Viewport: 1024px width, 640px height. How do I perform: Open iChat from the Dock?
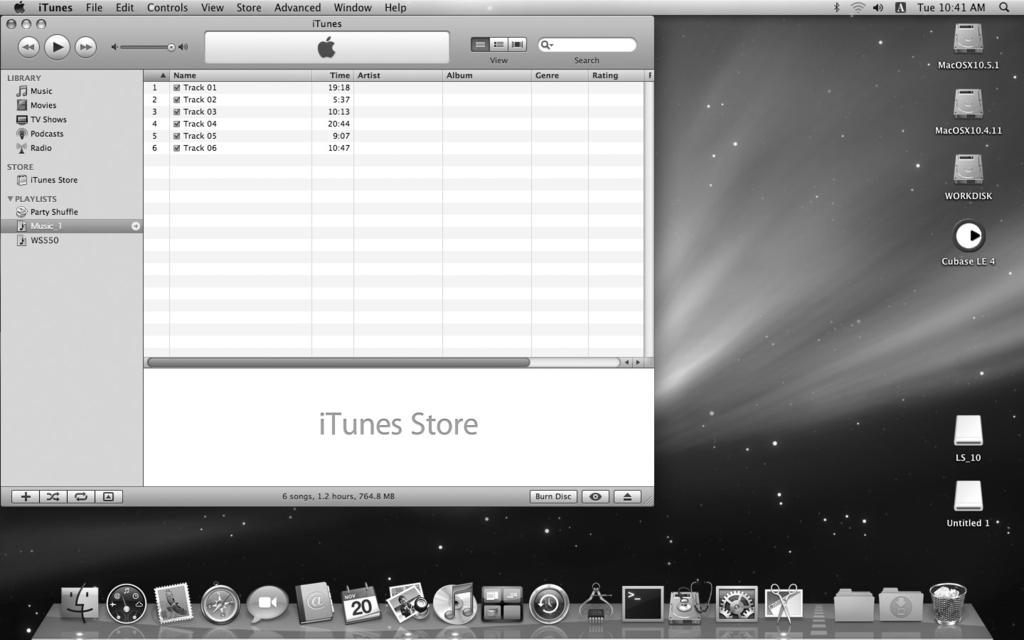click(x=267, y=603)
